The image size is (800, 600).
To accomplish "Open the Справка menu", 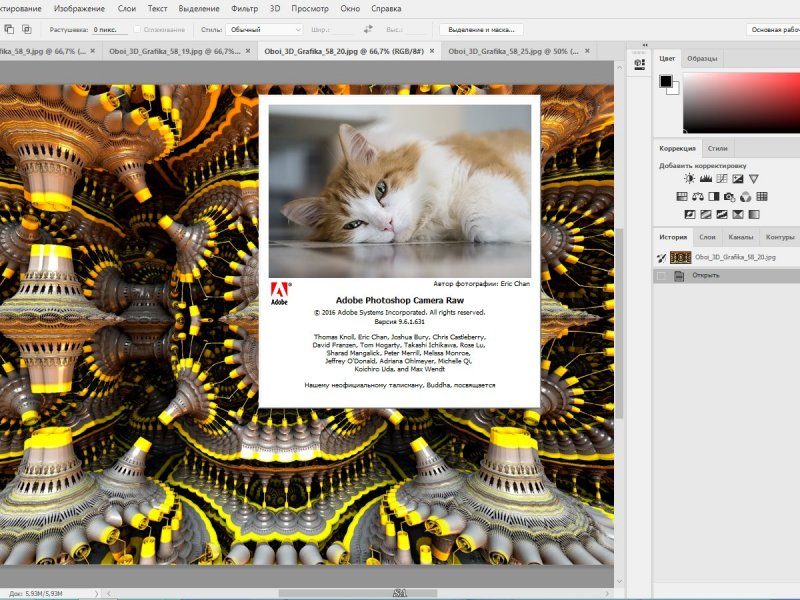I will coord(386,9).
